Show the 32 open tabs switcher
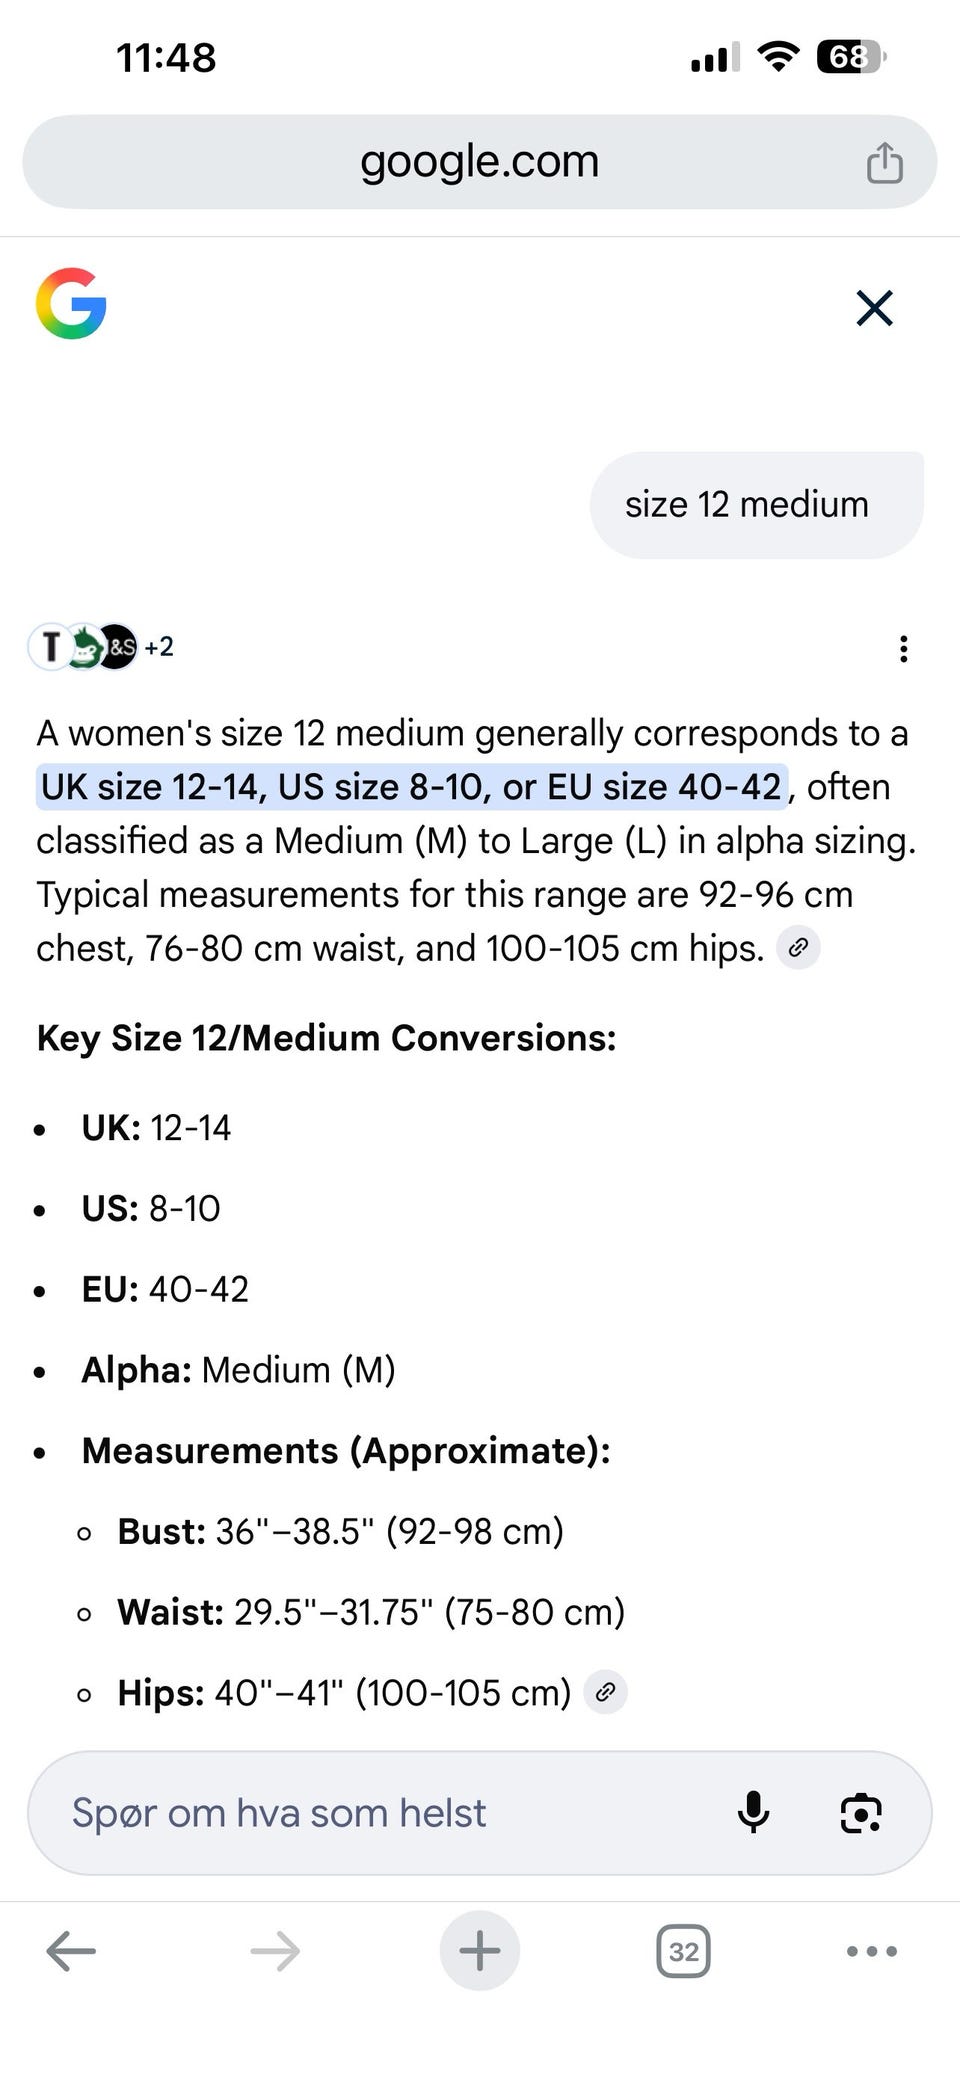The height and width of the screenshot is (2077, 960). 683,1951
